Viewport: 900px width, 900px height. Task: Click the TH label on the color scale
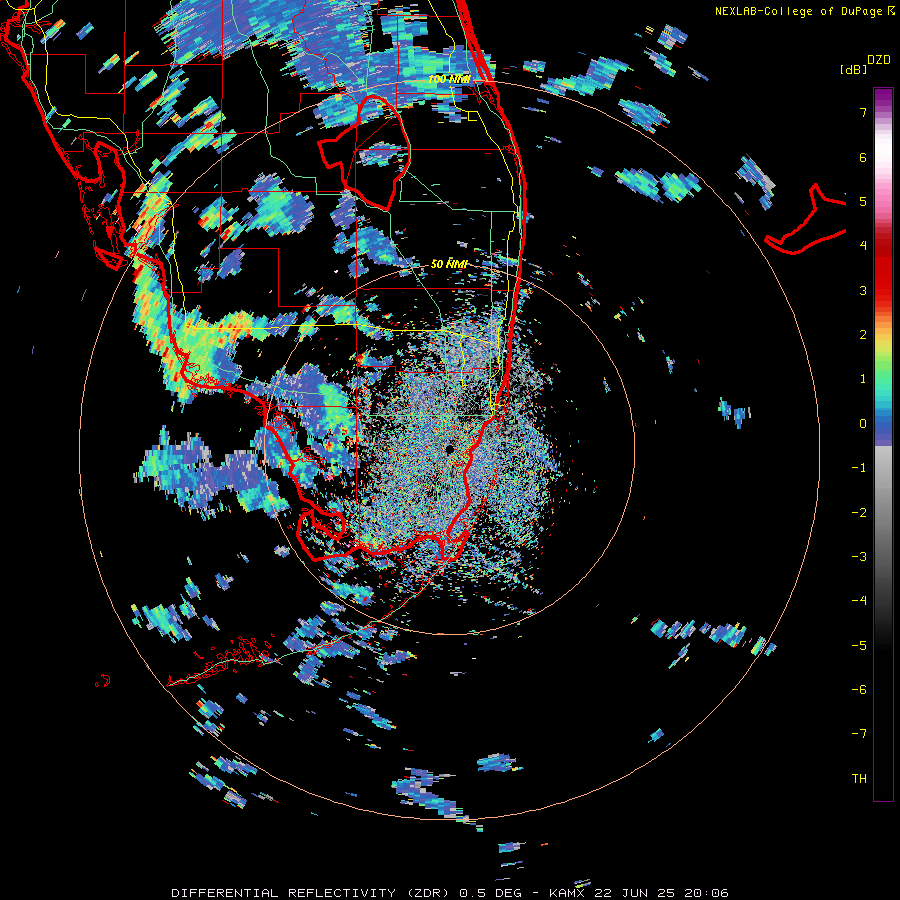[859, 779]
